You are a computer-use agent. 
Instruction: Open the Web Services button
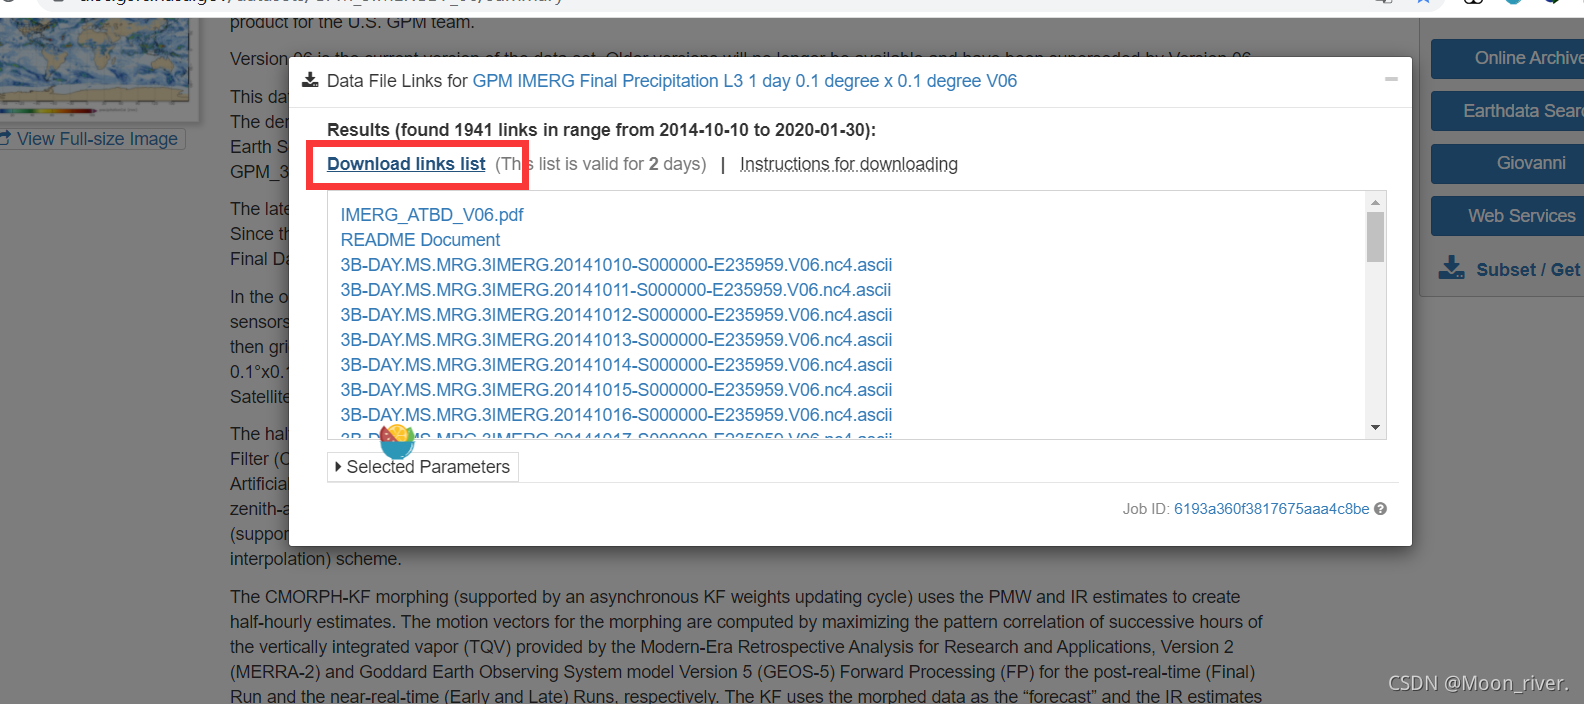[x=1508, y=216]
